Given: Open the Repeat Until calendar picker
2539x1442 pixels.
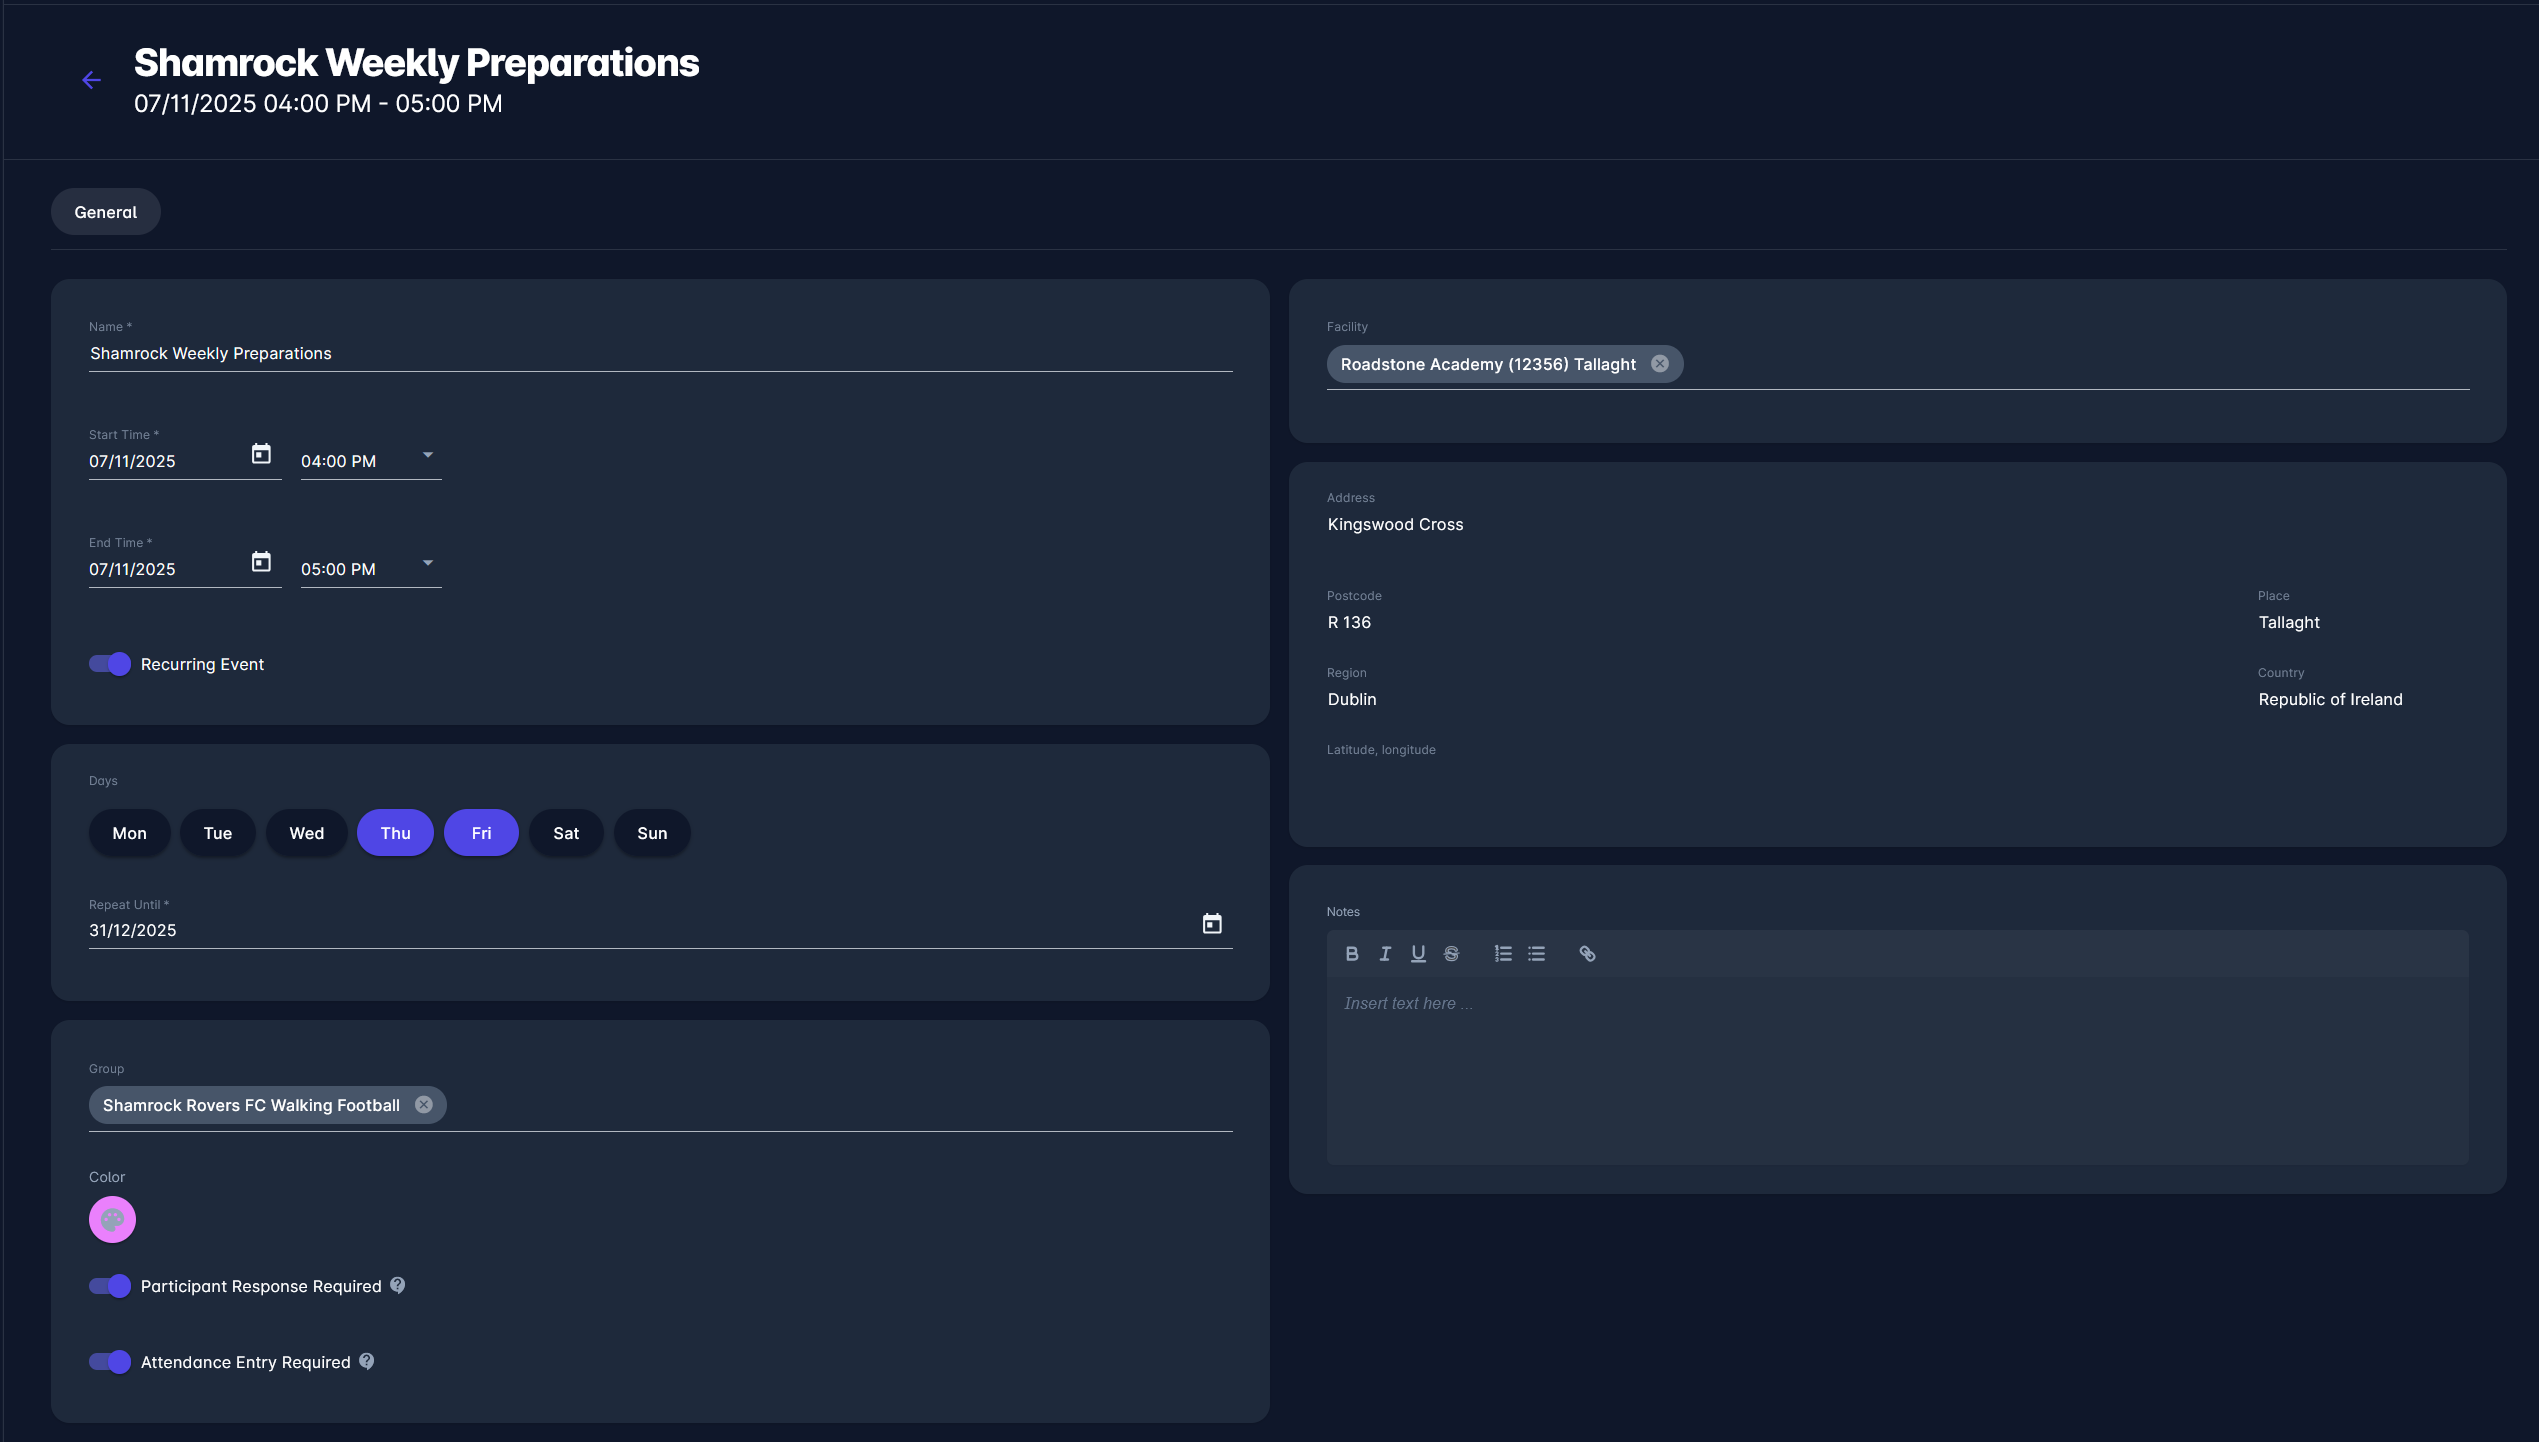Looking at the screenshot, I should (x=1212, y=924).
